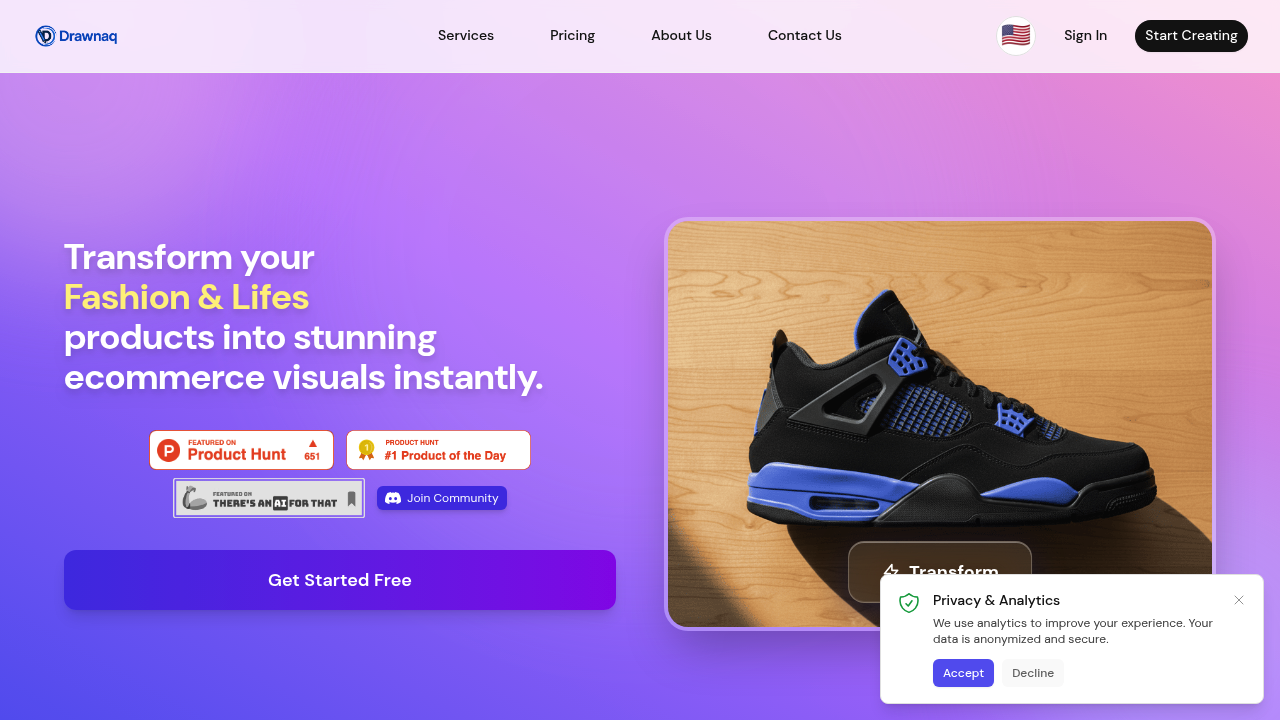Accept analytics in the privacy popup
The width and height of the screenshot is (1280, 720).
point(963,673)
